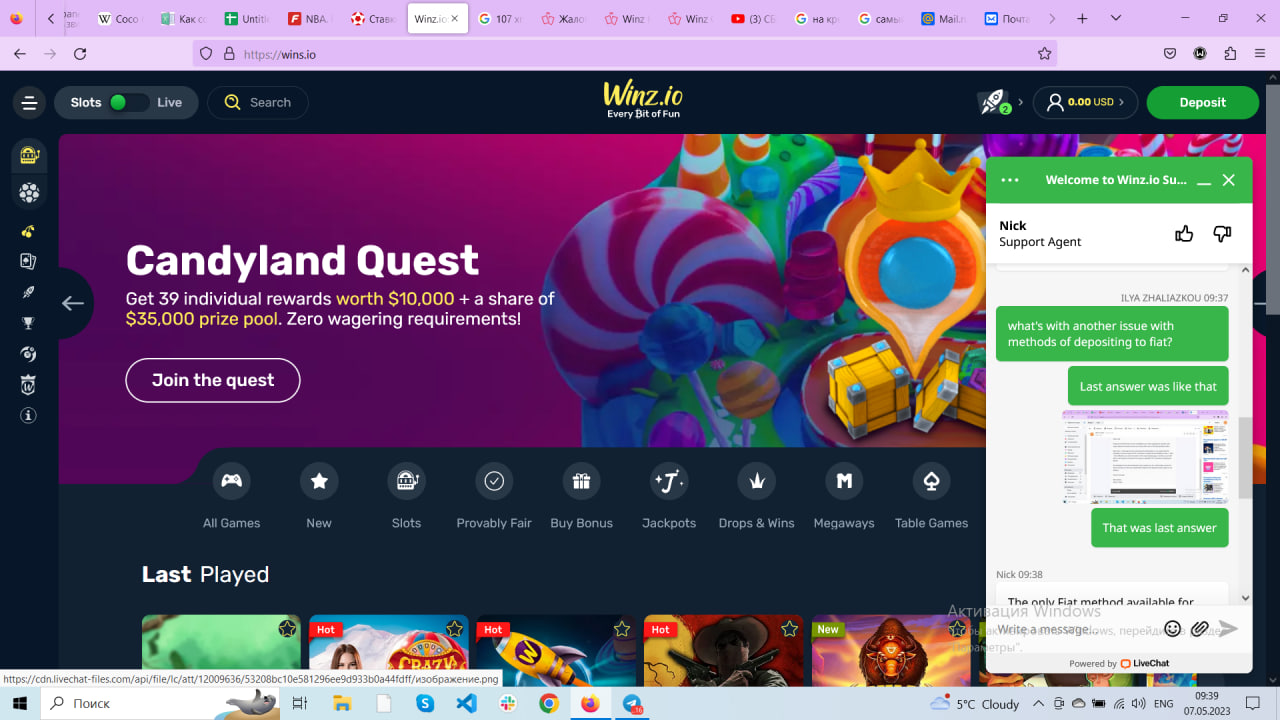Send the chat message
1280x720 pixels.
tap(1228, 628)
